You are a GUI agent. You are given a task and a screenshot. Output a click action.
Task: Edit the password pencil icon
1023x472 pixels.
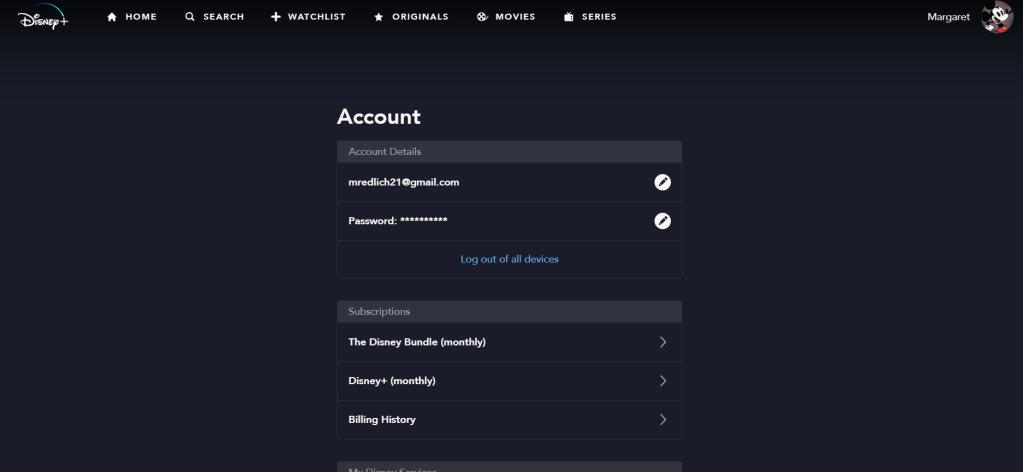(662, 221)
